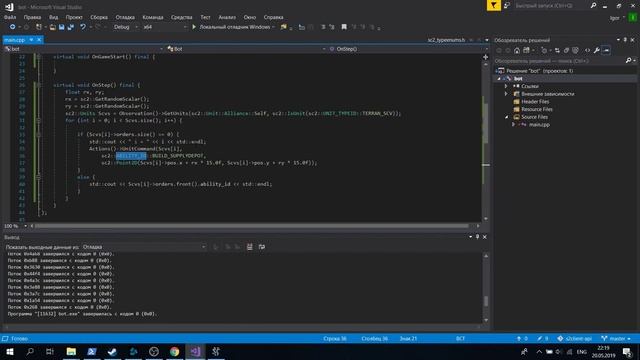Click the Save file toolbar icon
This screenshot has width=640, height=360.
tap(62, 27)
